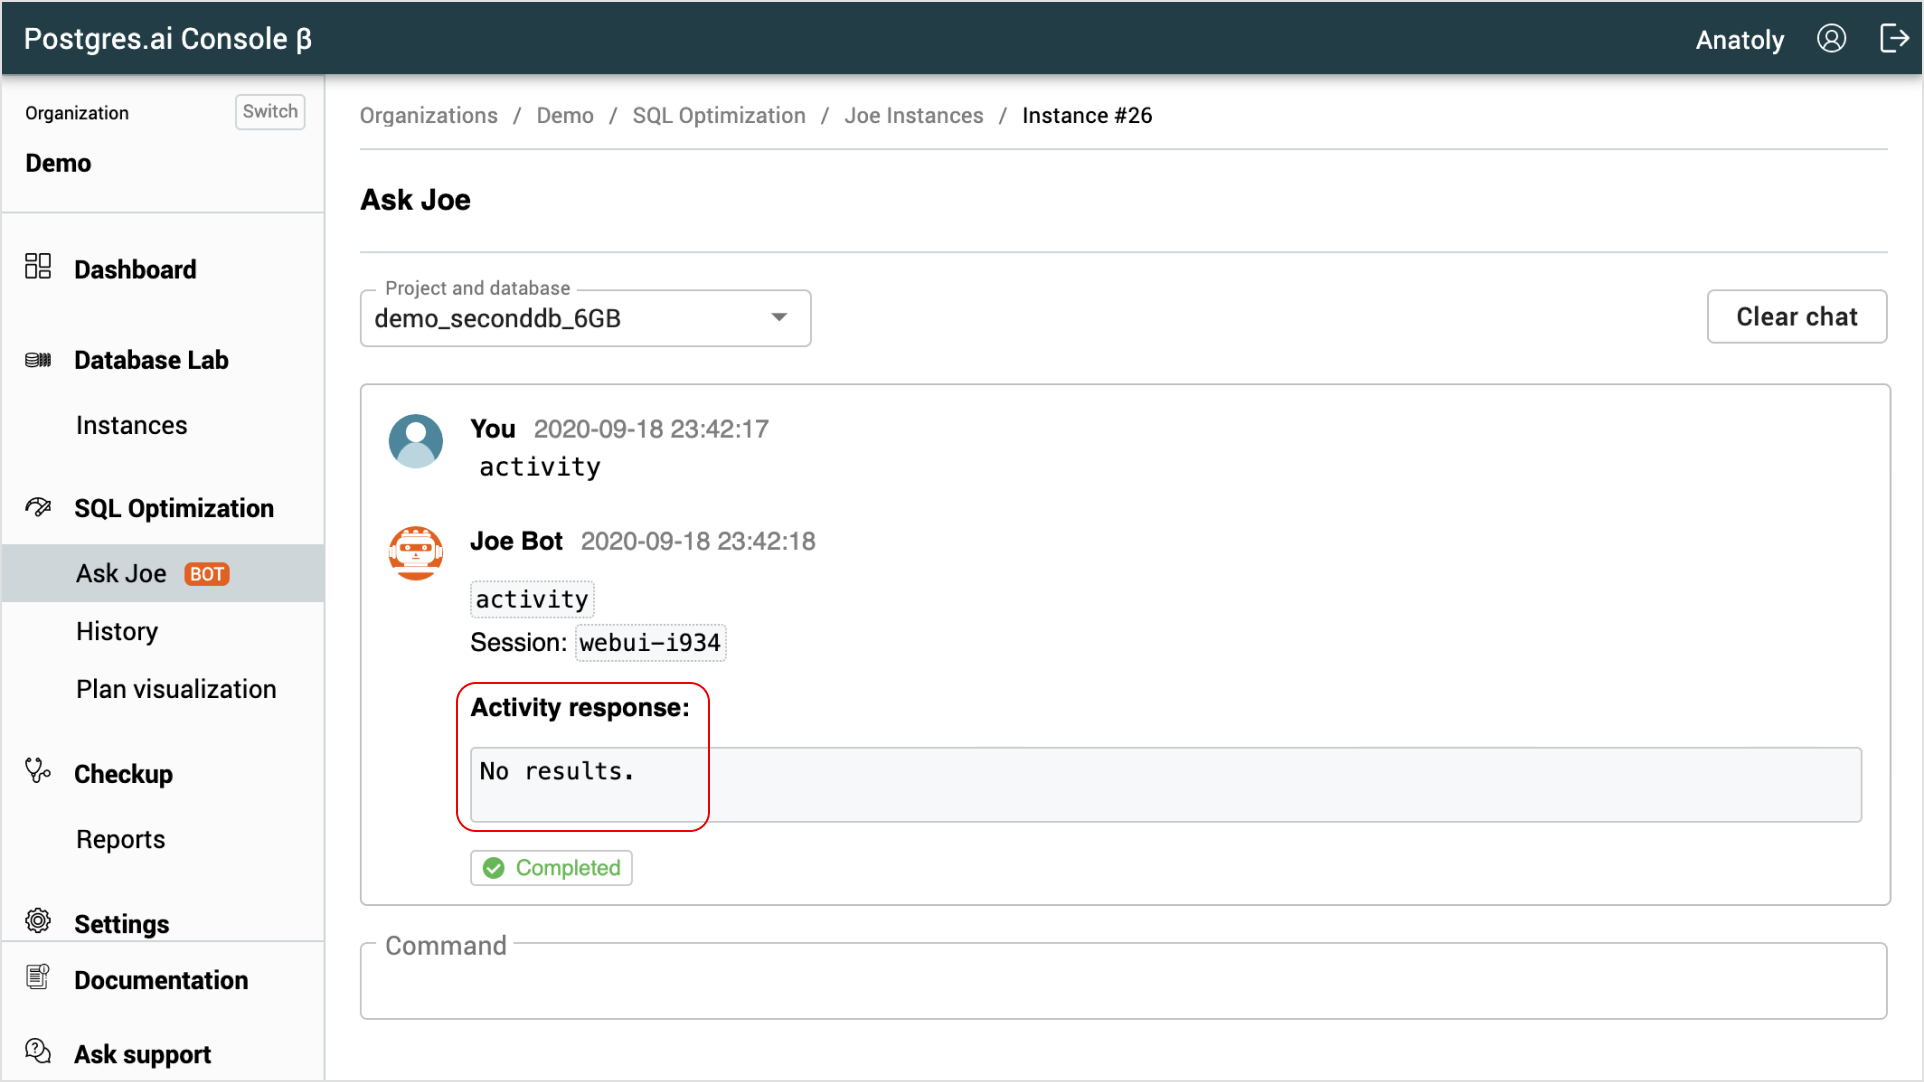The height and width of the screenshot is (1082, 1924).
Task: Select Ask Joe in the sidebar
Action: [163, 573]
